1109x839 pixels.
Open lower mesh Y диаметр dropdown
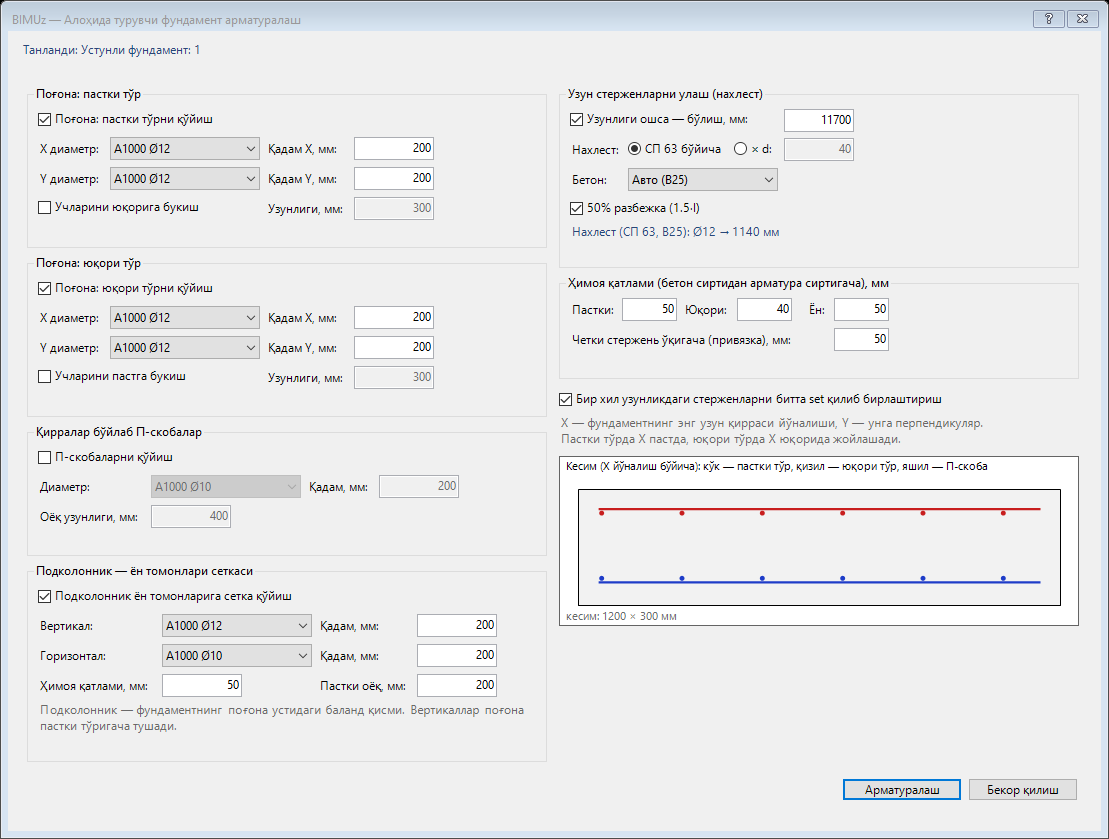185,179
